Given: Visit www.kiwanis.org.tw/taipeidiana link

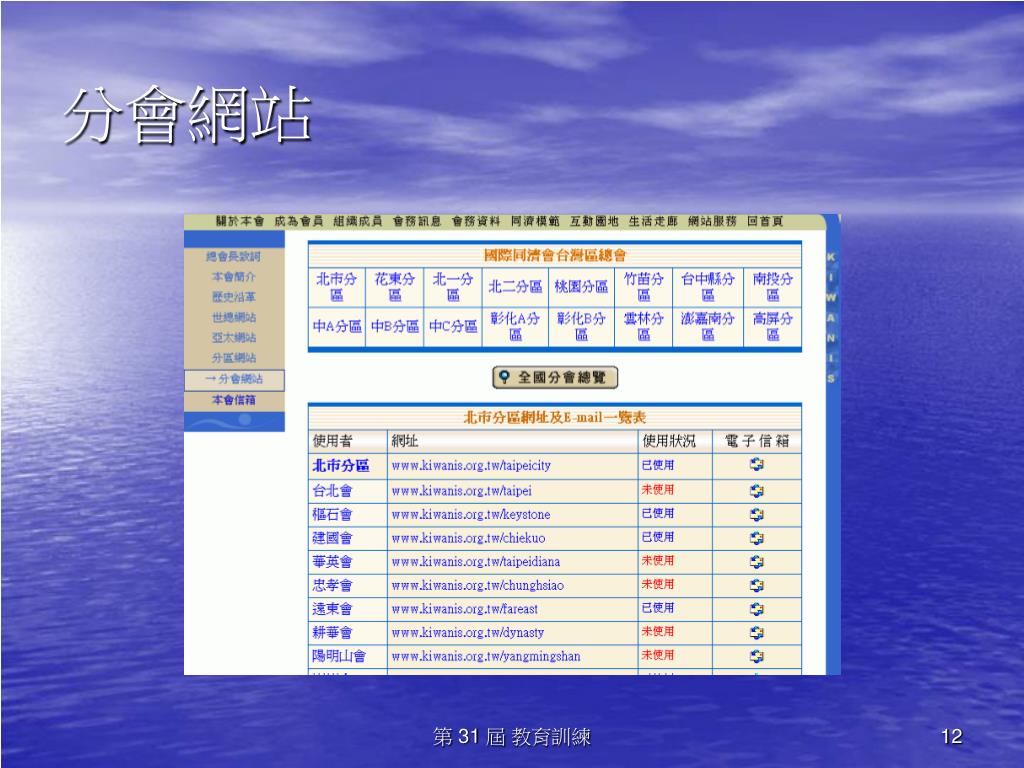Looking at the screenshot, I should tap(475, 562).
